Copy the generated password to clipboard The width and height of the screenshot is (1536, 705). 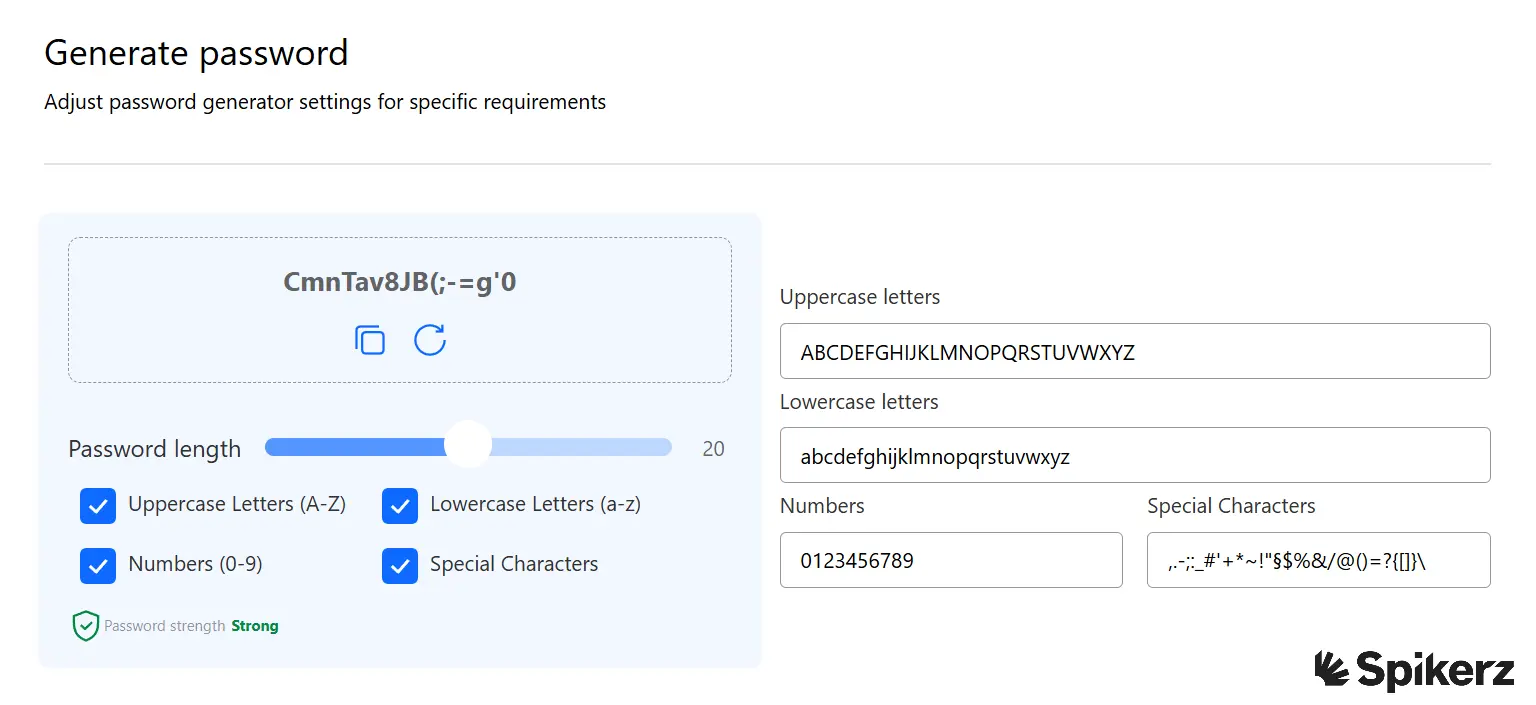pyautogui.click(x=369, y=340)
